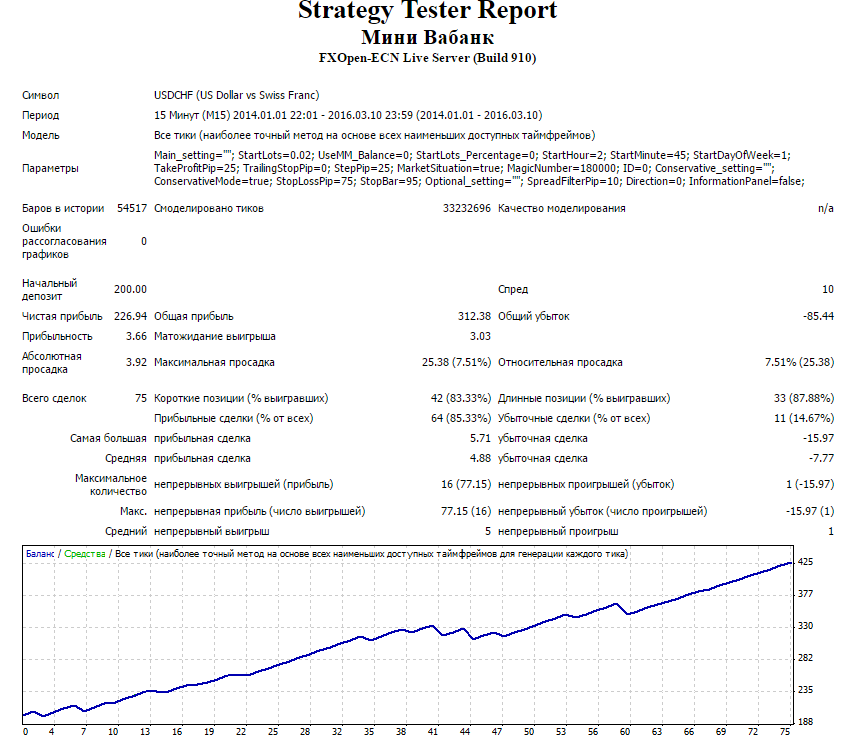Select profit trades value '64 (85.33%)'
The image size is (866, 743).
pyautogui.click(x=461, y=418)
